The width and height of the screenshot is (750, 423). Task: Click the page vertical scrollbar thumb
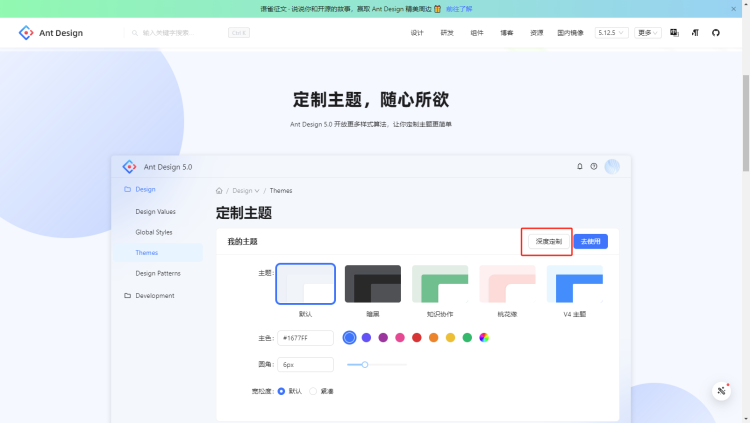coord(746,123)
